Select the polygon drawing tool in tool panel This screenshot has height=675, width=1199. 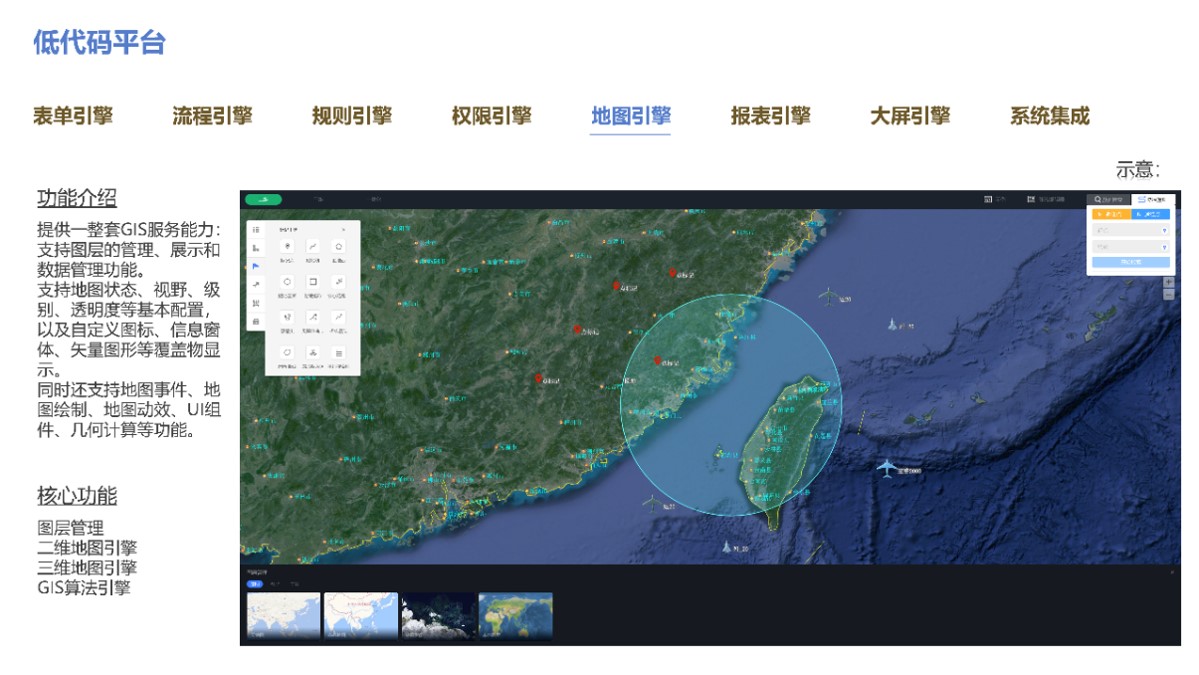(x=339, y=246)
